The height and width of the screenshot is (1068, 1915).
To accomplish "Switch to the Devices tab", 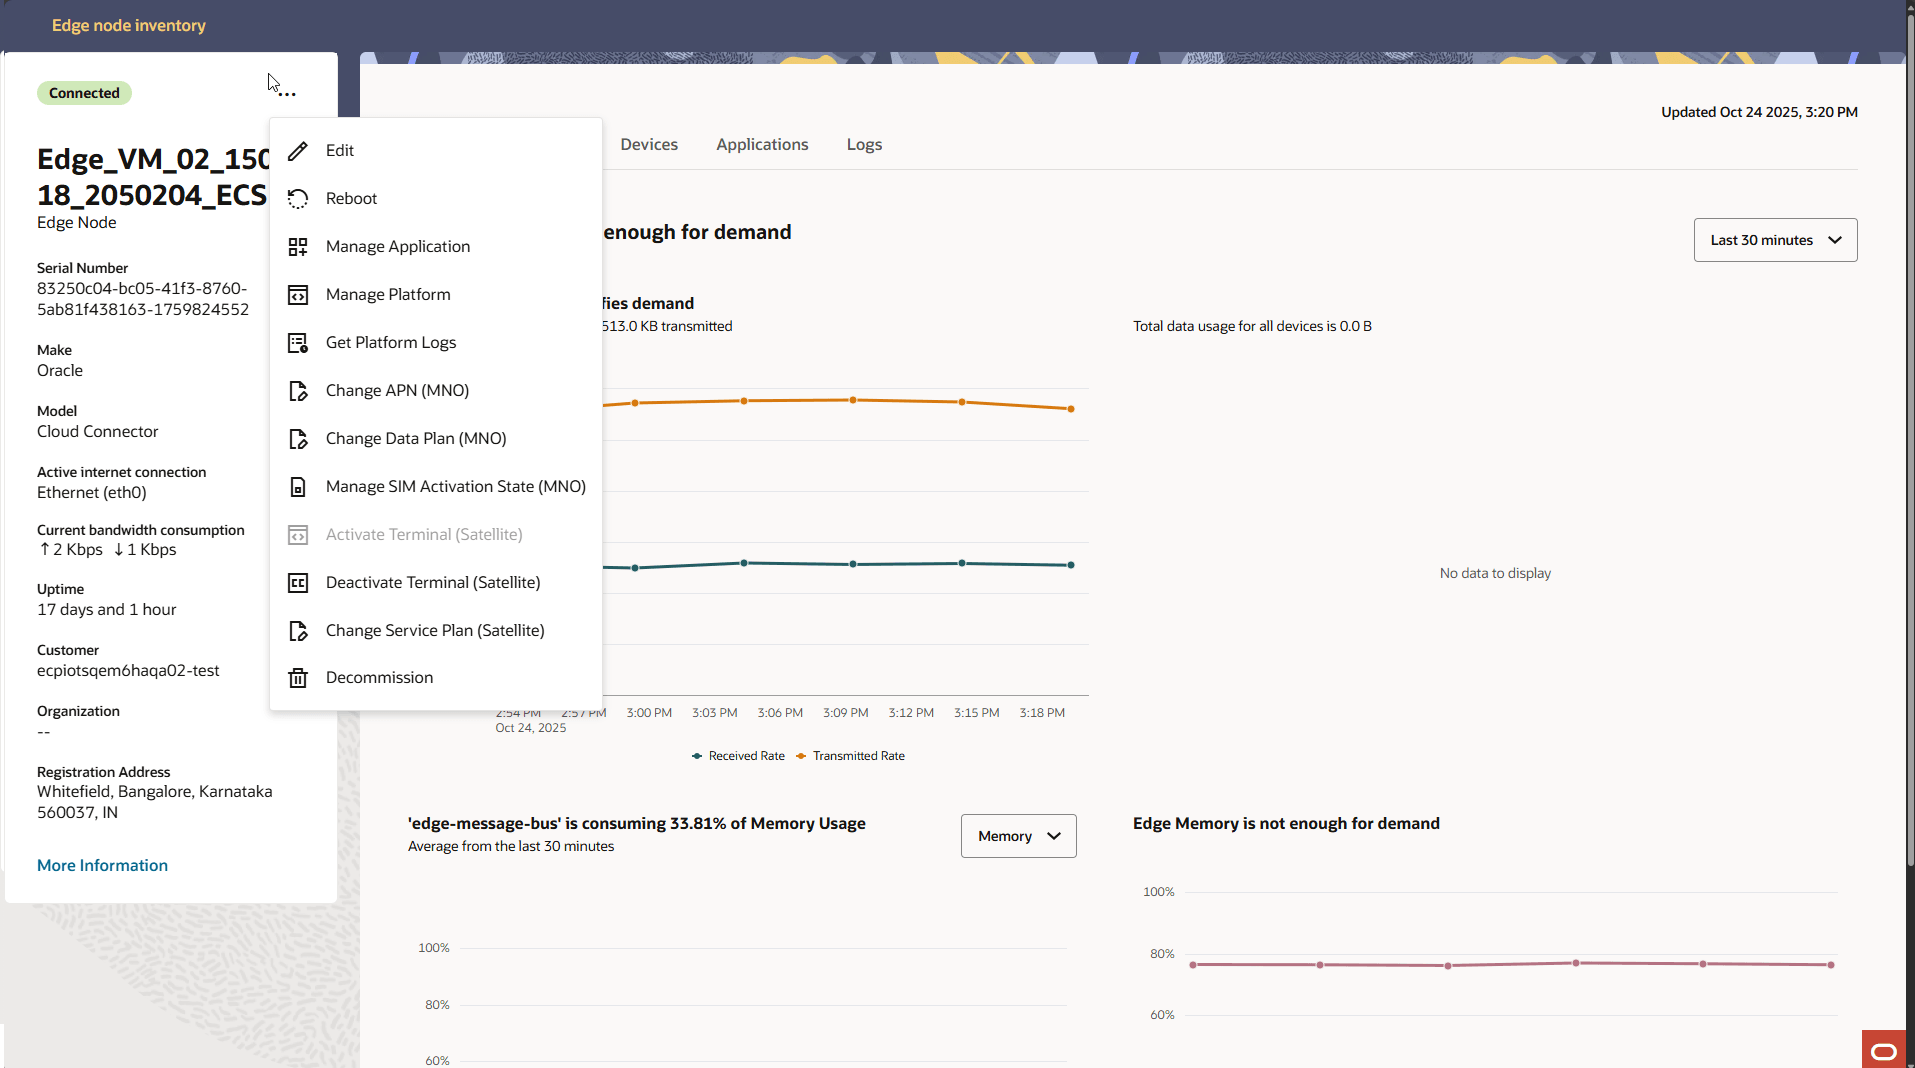I will pos(648,144).
